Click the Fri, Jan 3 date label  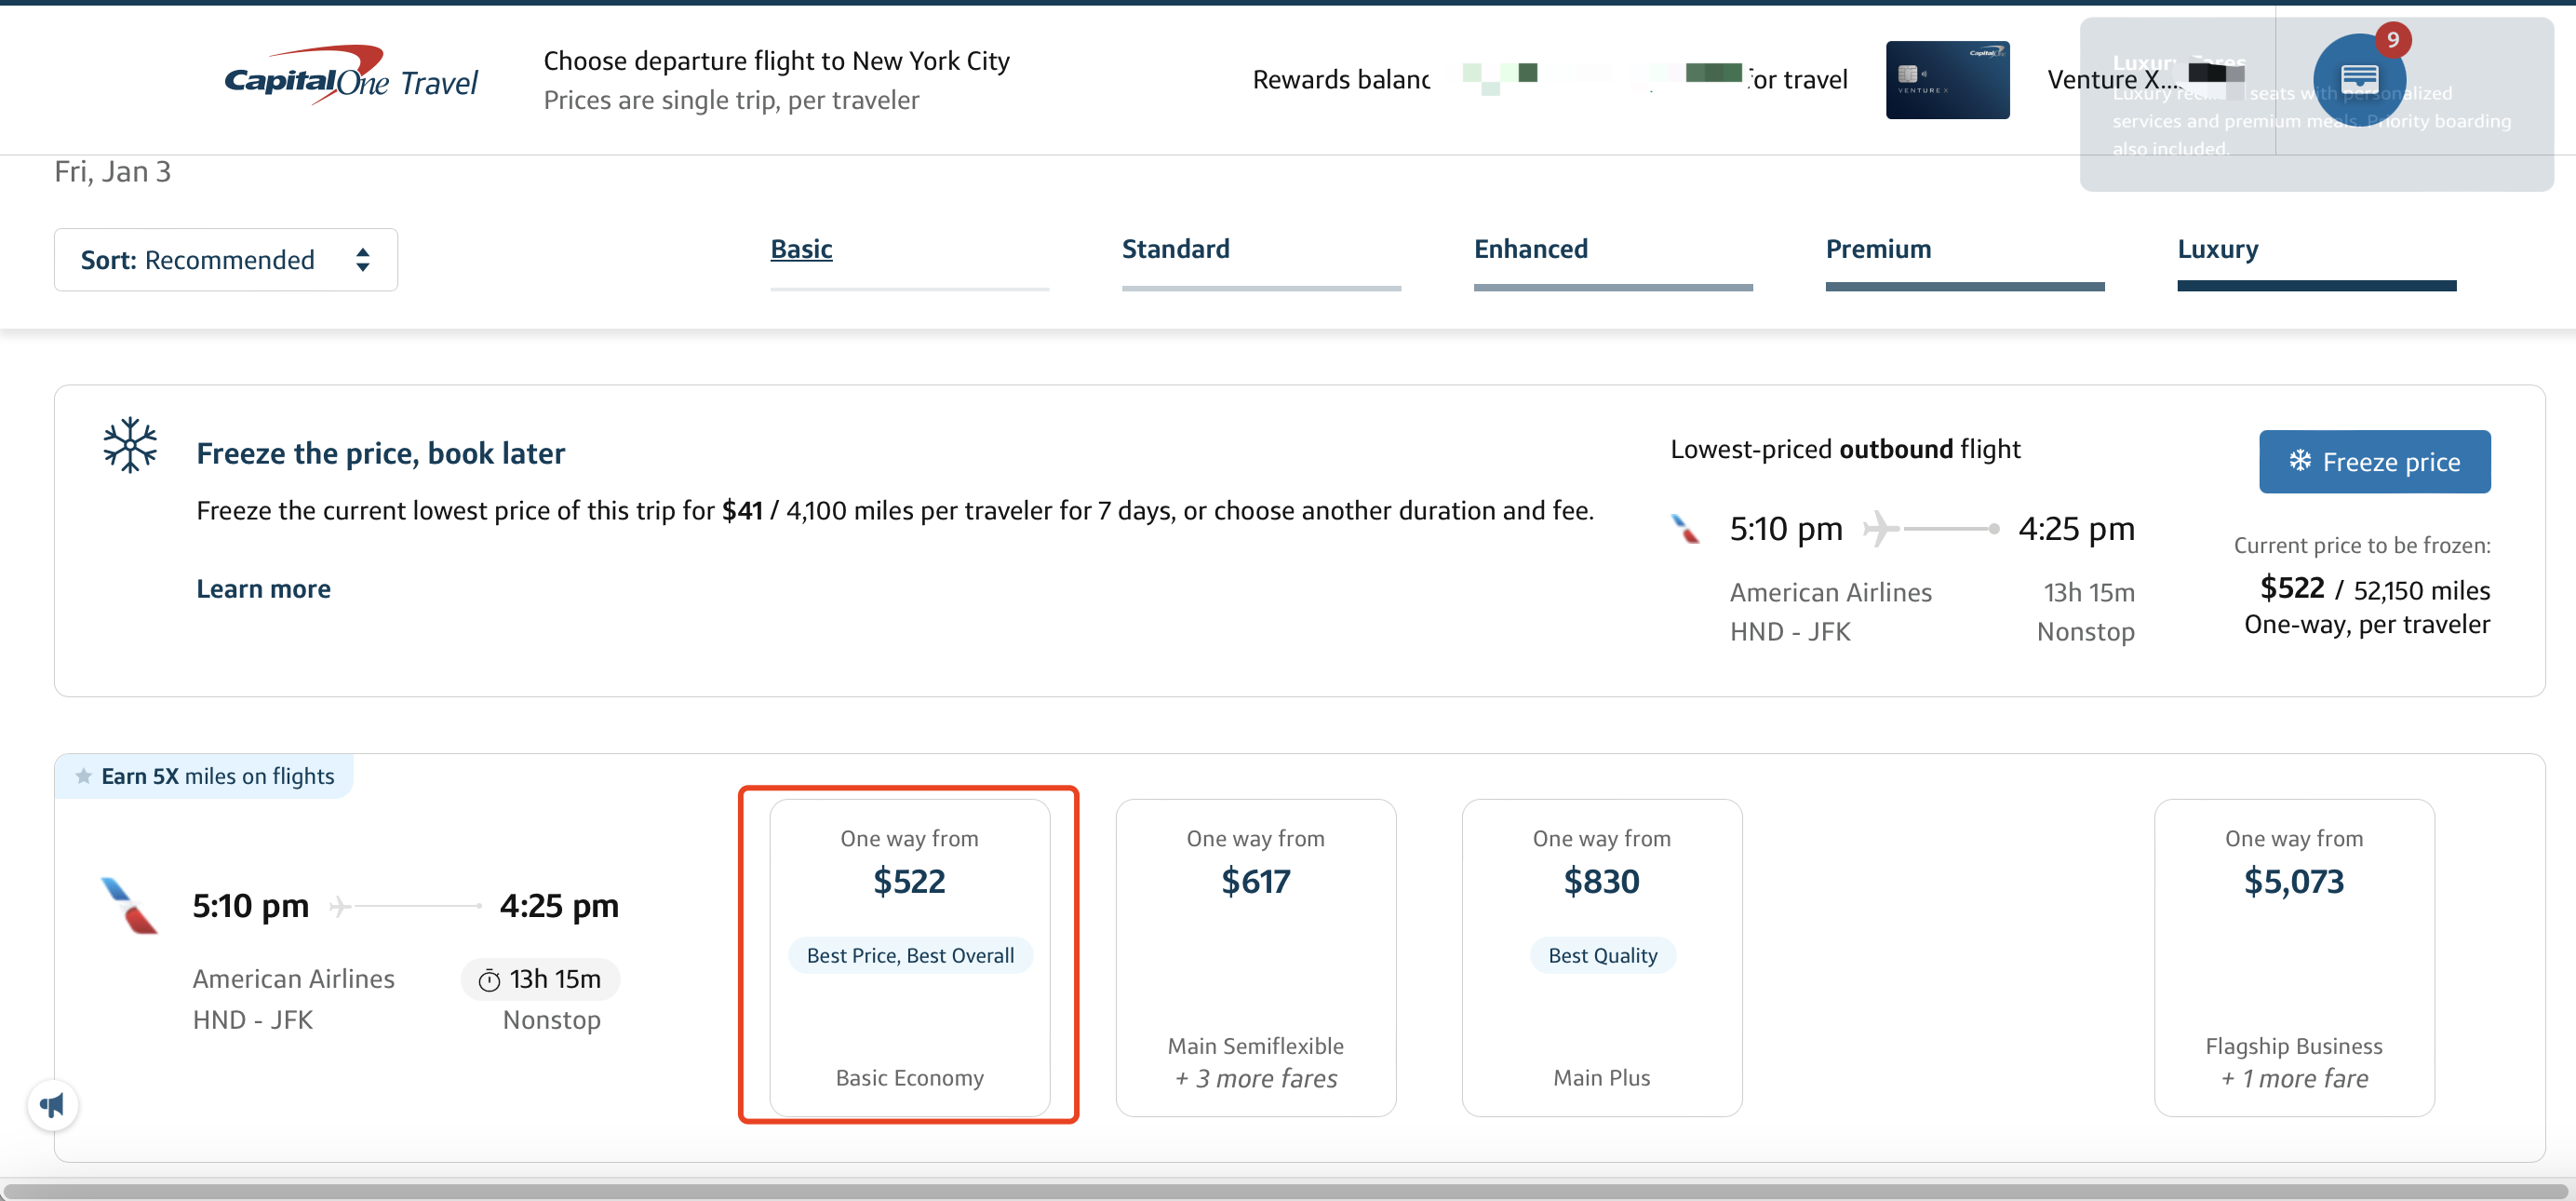pyautogui.click(x=112, y=172)
